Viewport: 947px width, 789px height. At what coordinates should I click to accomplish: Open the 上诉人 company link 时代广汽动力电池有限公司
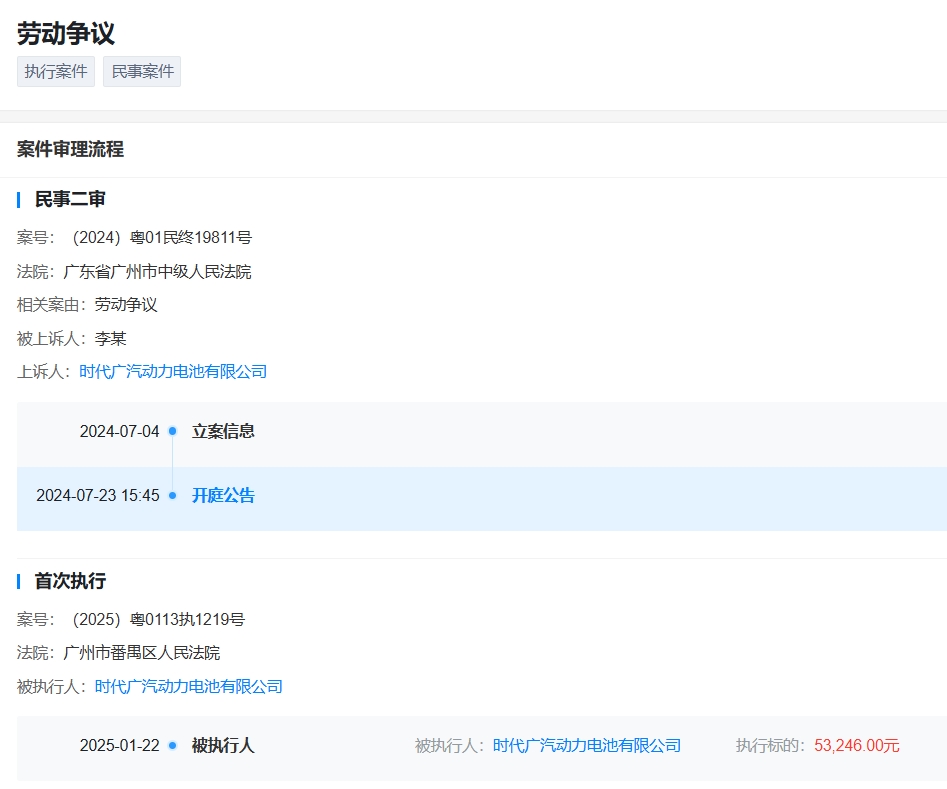pyautogui.click(x=173, y=372)
